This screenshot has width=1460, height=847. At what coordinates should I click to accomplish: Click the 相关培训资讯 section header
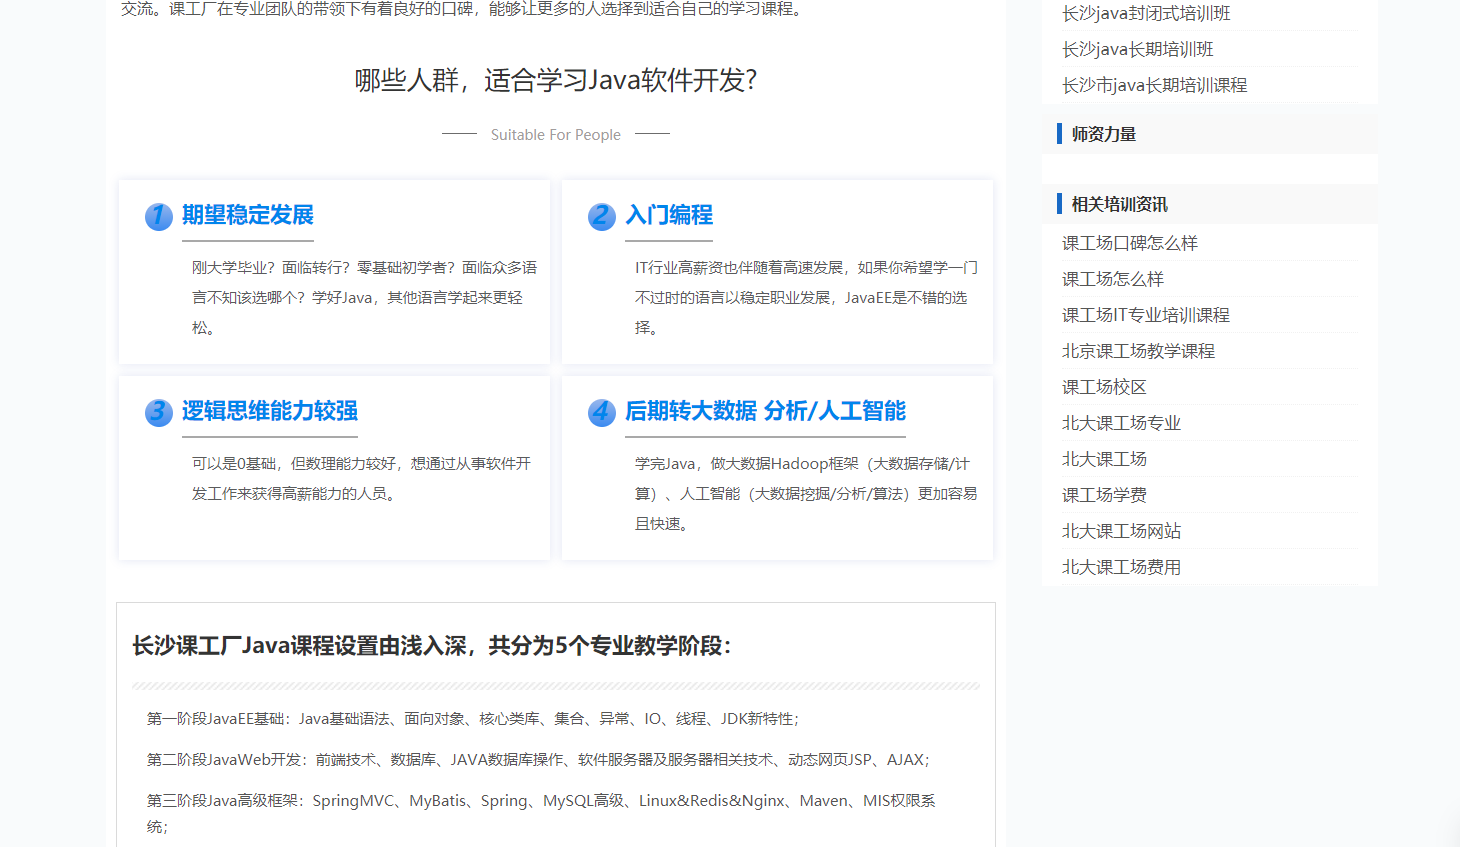click(1120, 204)
